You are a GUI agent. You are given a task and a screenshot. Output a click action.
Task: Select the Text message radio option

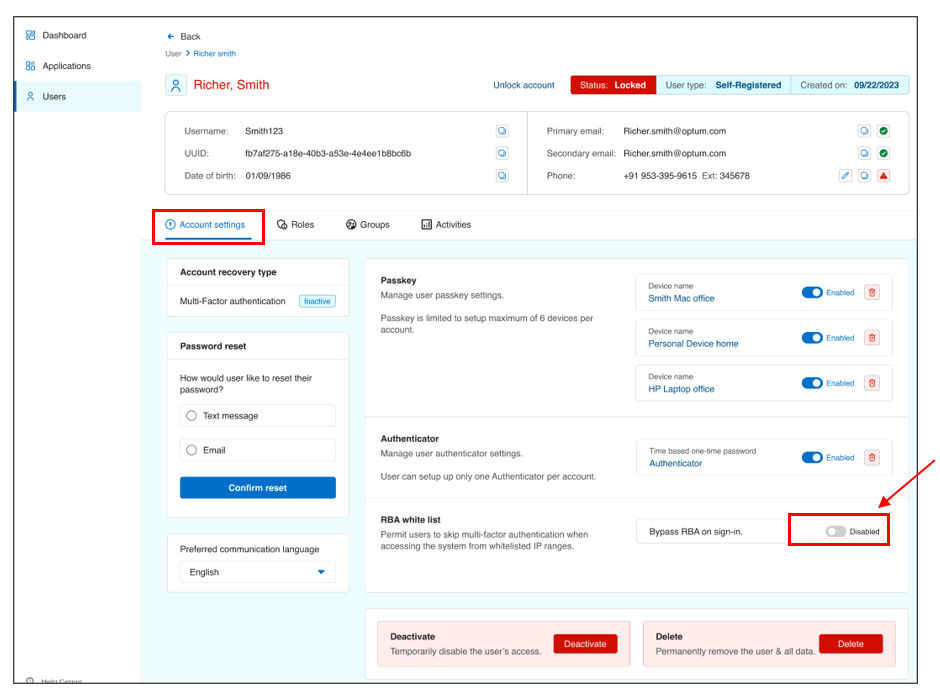click(191, 416)
